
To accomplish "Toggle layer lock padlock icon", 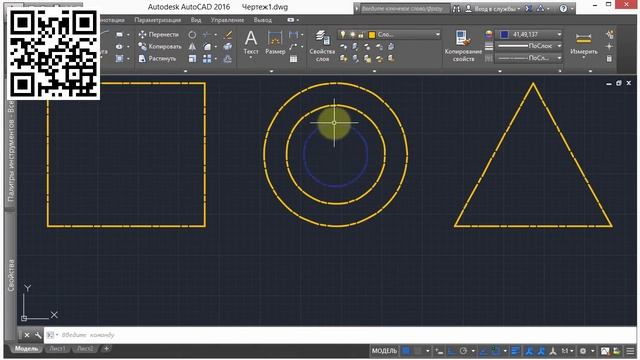I will tap(361, 35).
